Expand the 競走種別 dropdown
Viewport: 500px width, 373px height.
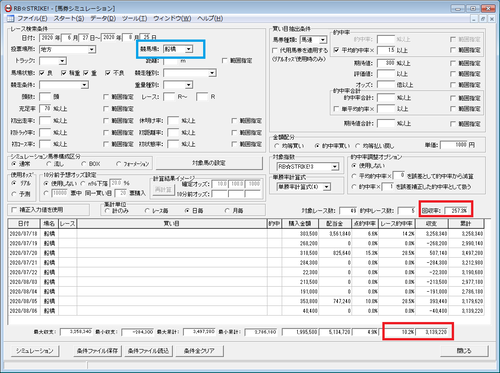pos(212,73)
